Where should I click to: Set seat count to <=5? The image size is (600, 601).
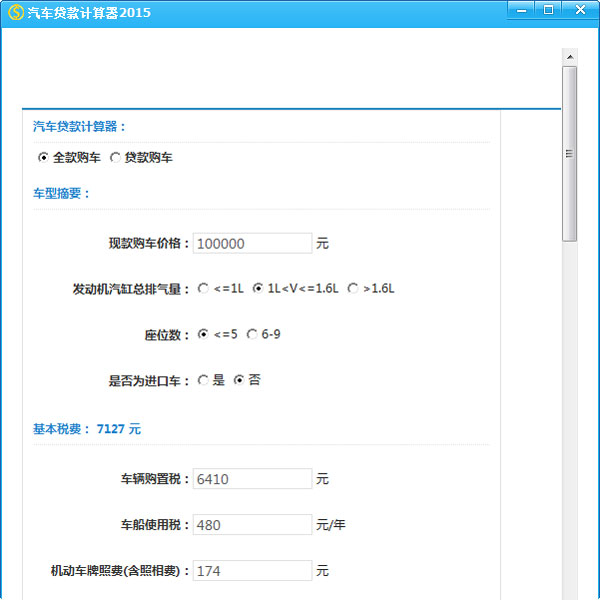point(203,334)
